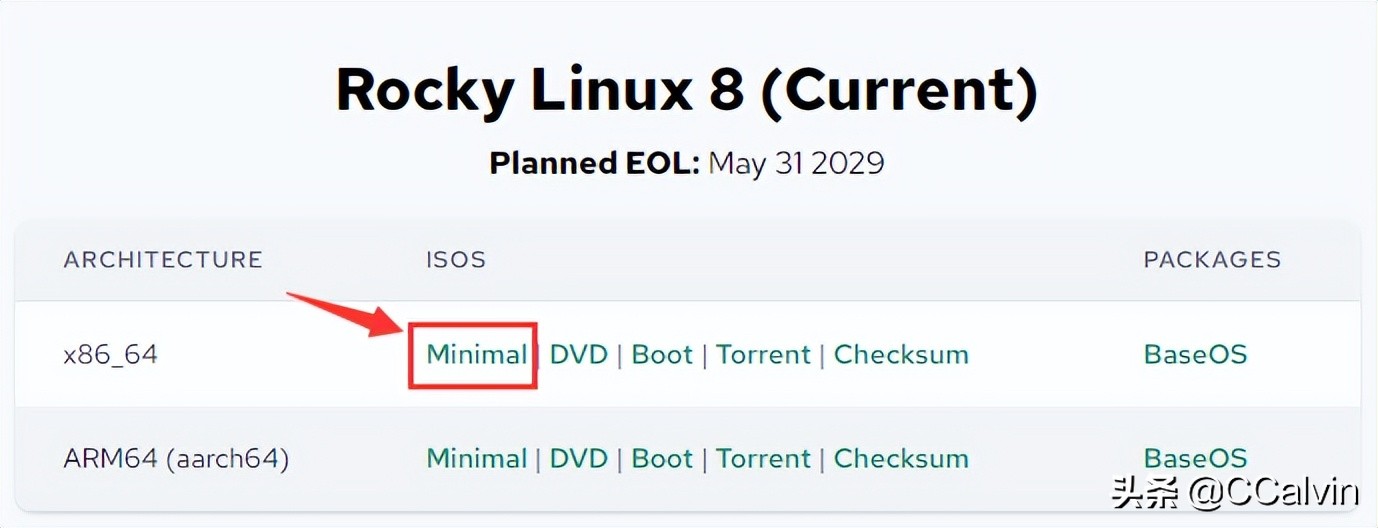Open BaseOS packages for ARM64 (aarch64)
This screenshot has width=1378, height=528.
(1195, 459)
